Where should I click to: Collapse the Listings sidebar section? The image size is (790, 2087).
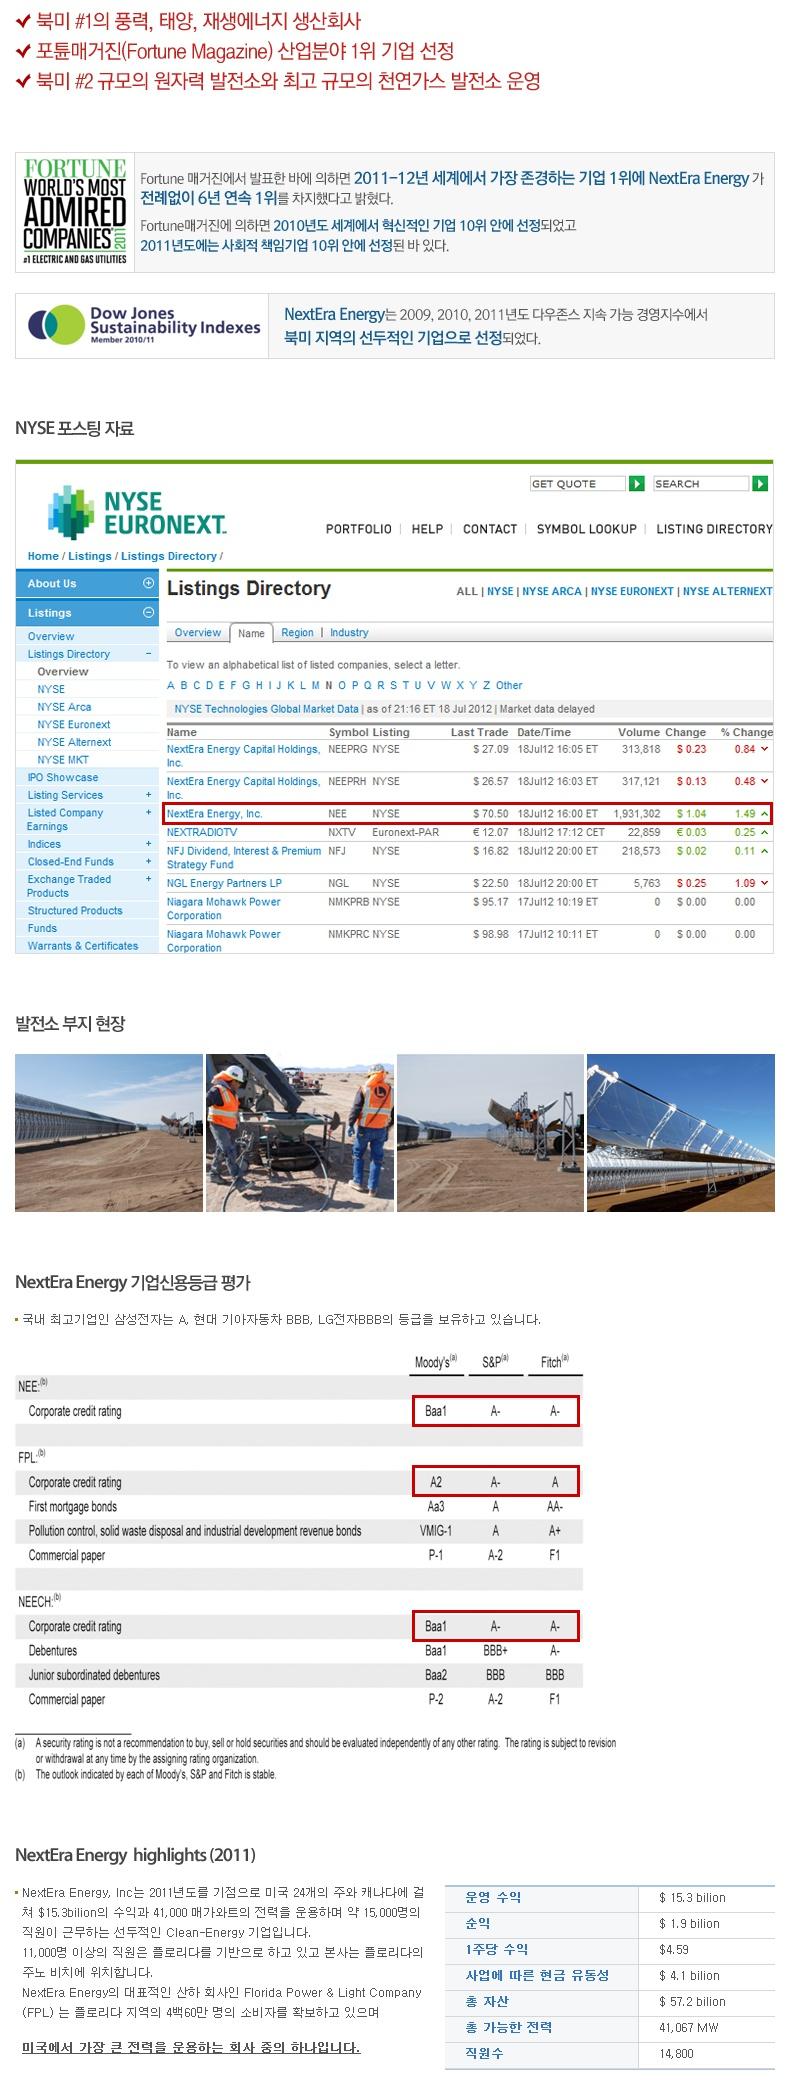coord(149,612)
